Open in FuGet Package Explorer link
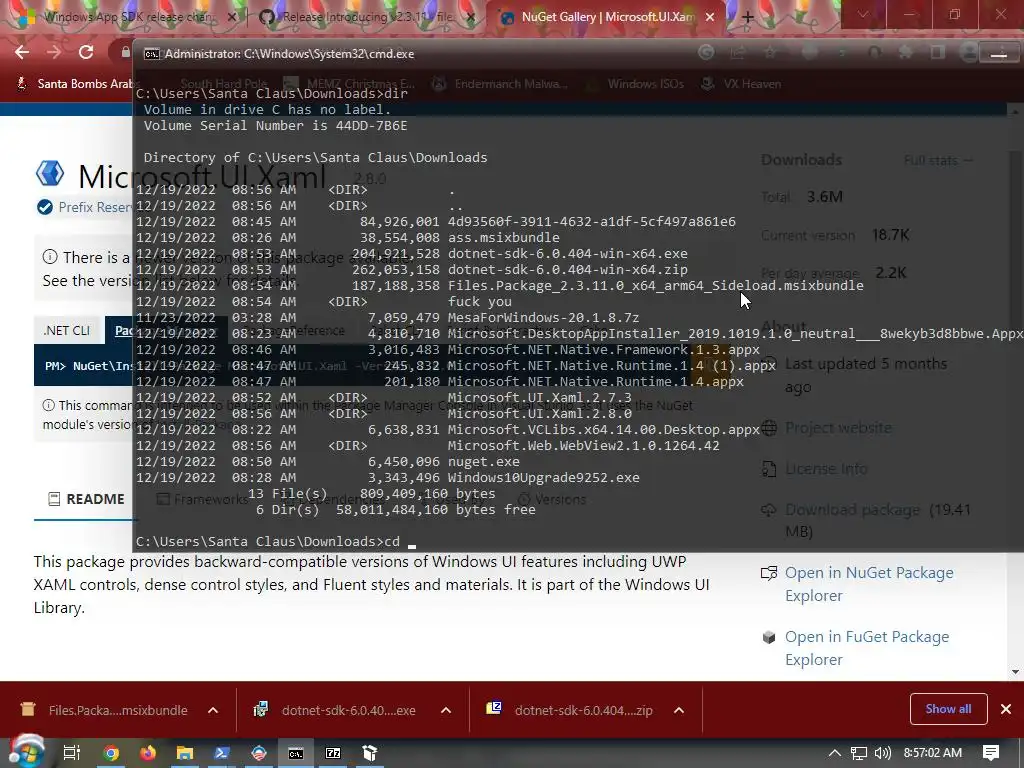This screenshot has width=1024, height=768. [867, 648]
